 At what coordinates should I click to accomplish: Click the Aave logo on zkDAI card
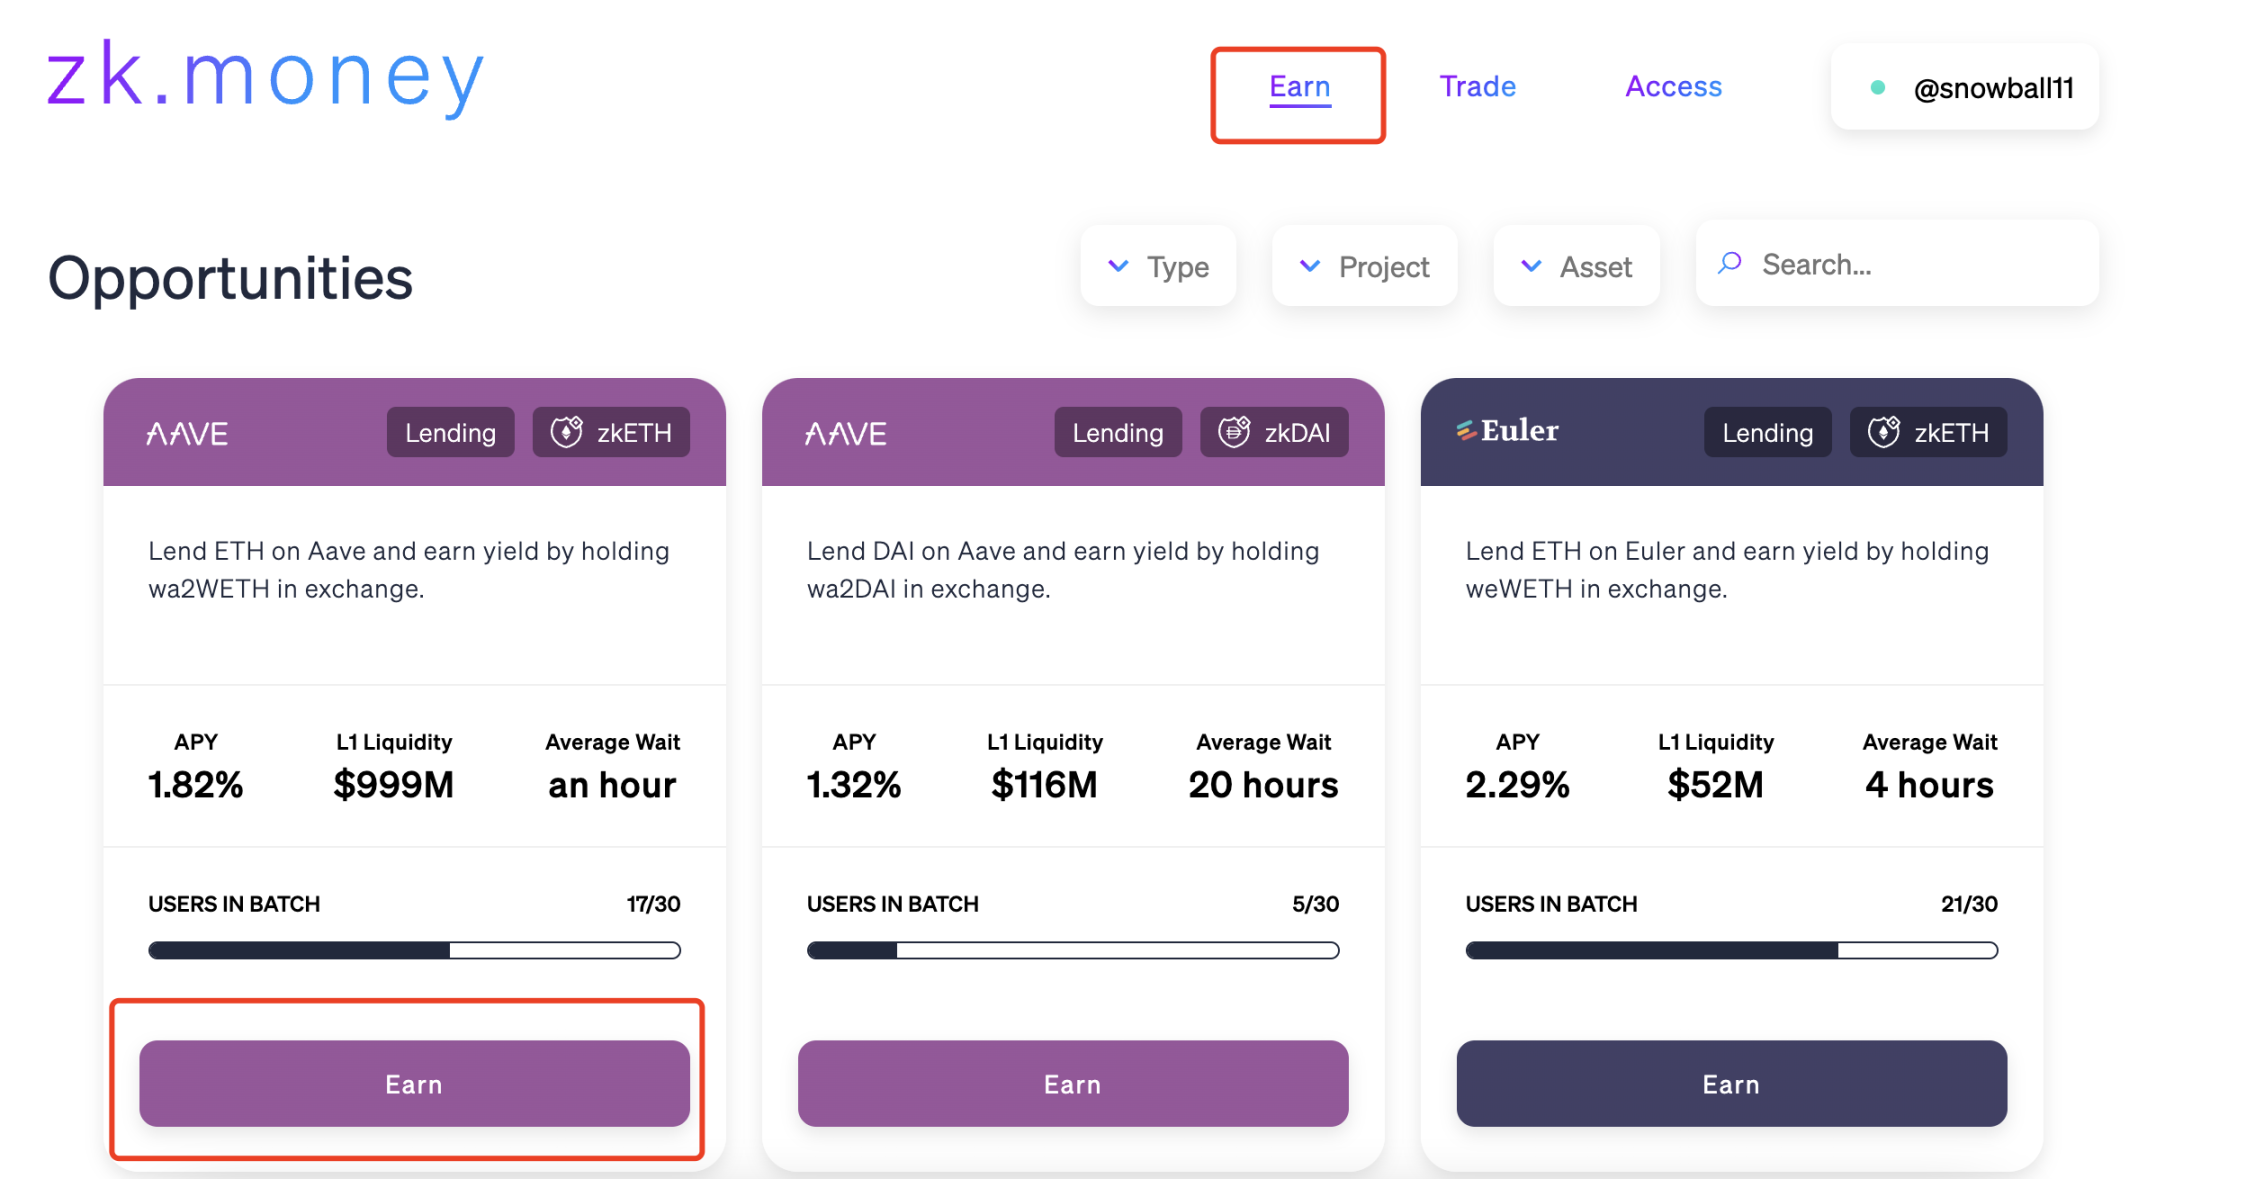[846, 434]
